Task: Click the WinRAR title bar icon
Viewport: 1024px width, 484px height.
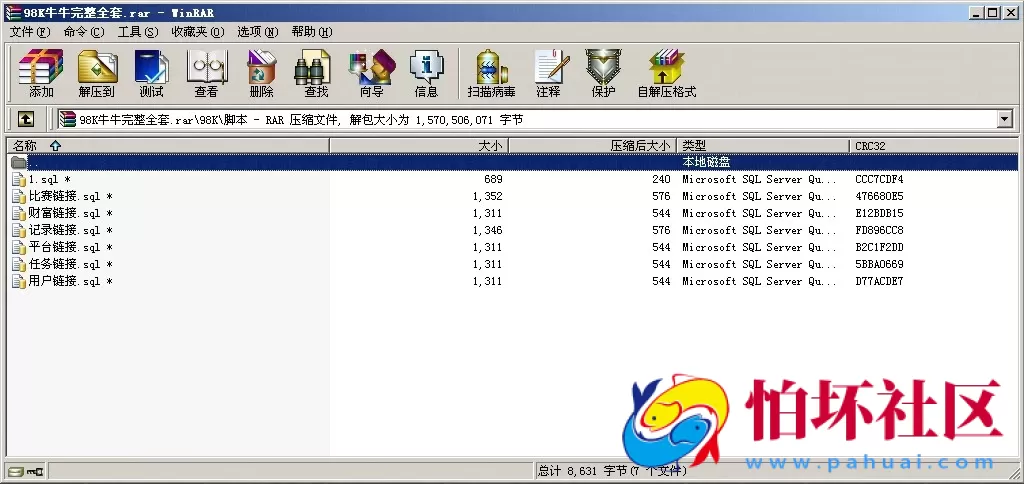Action: coord(12,12)
